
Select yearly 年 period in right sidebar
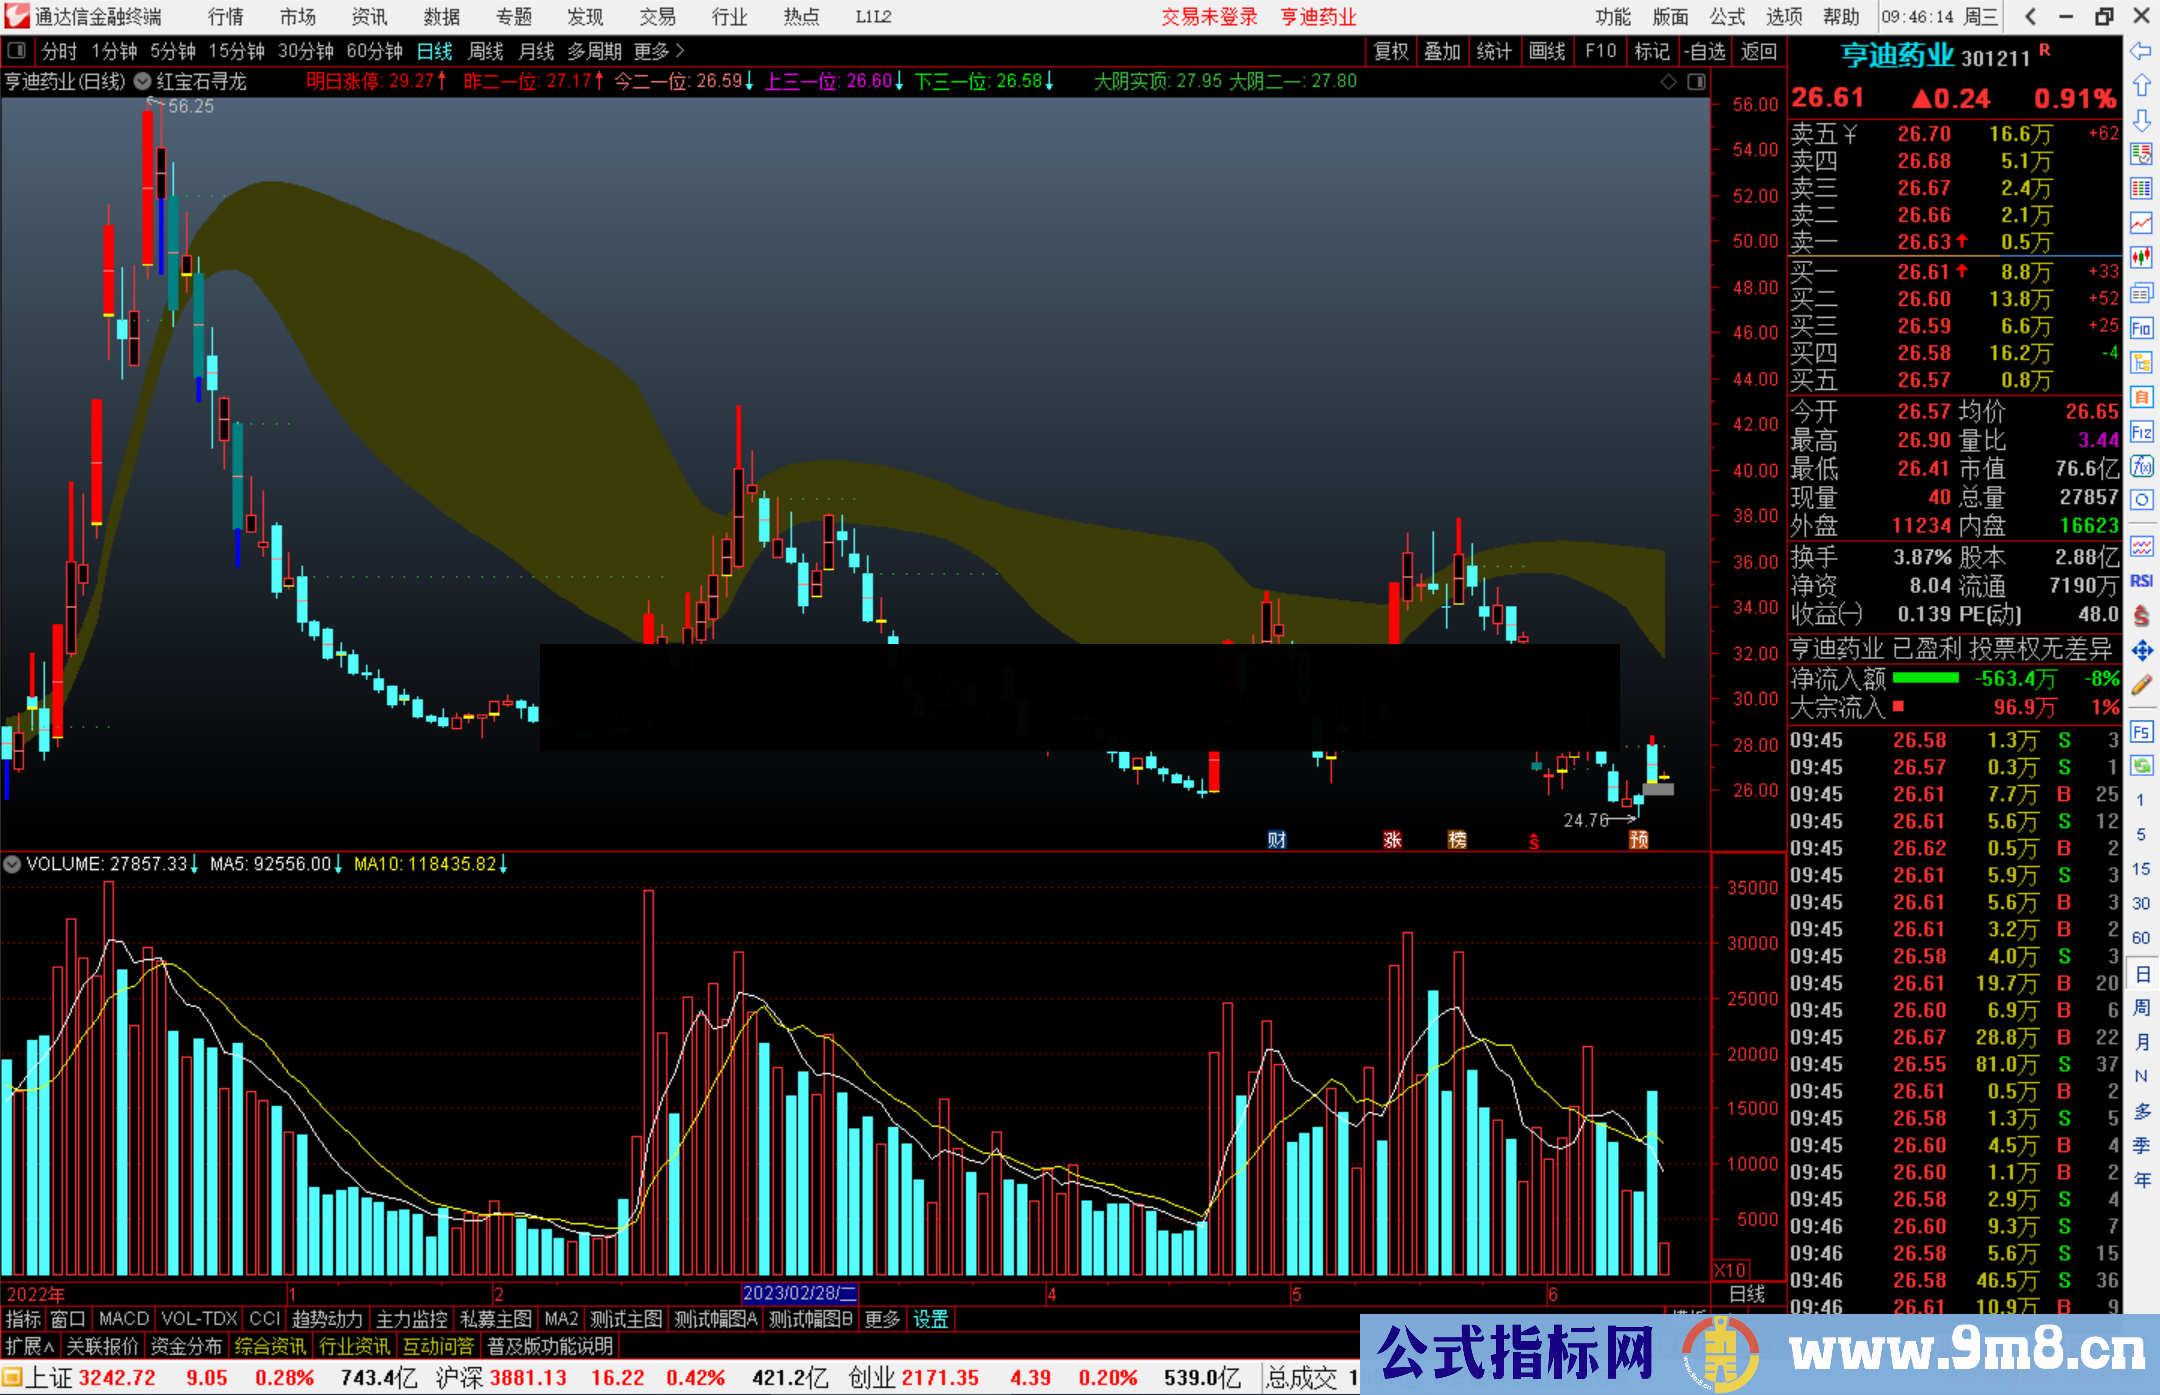(2141, 1180)
